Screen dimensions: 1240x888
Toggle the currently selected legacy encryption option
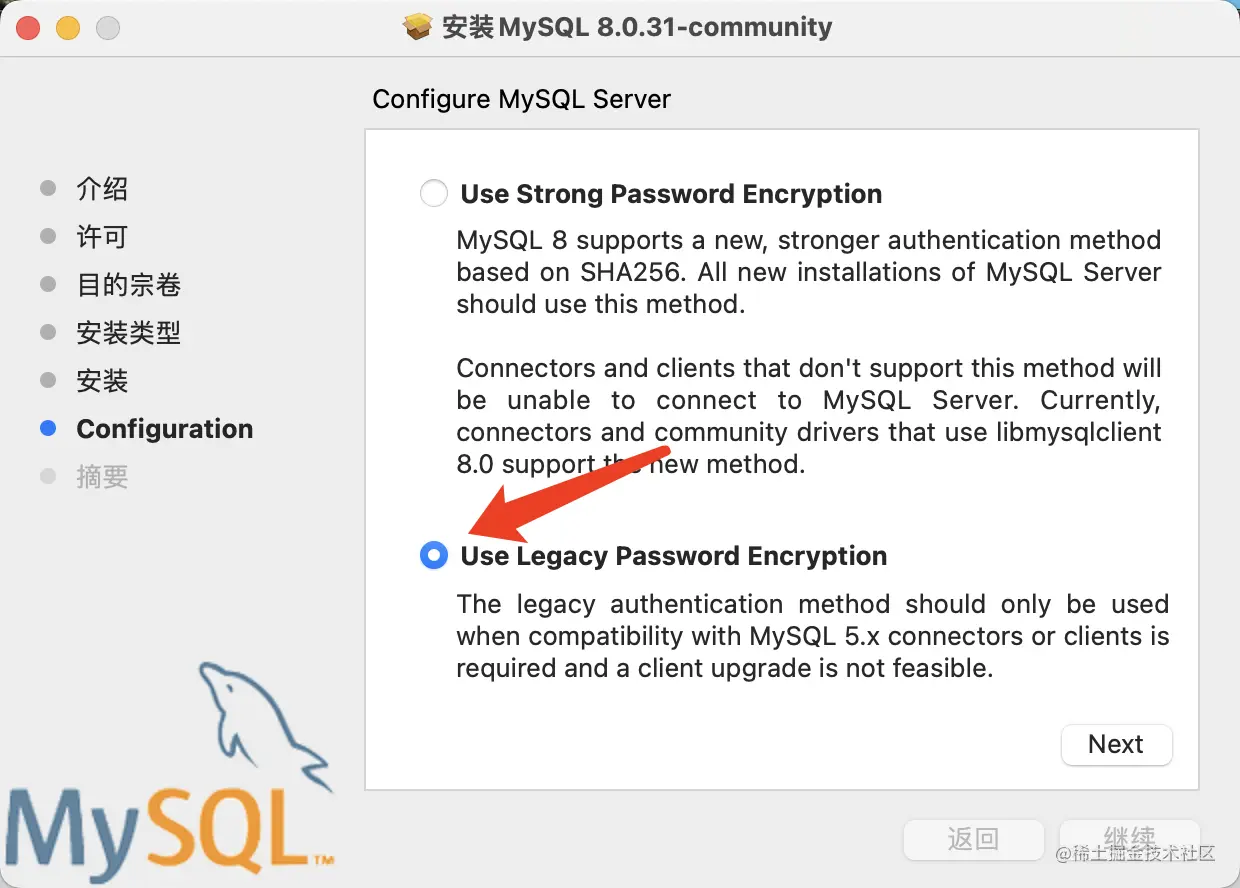(433, 555)
